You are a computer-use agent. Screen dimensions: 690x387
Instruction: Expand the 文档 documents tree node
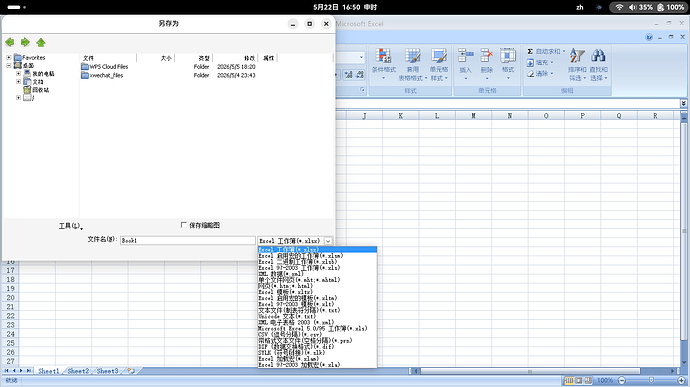[x=18, y=81]
